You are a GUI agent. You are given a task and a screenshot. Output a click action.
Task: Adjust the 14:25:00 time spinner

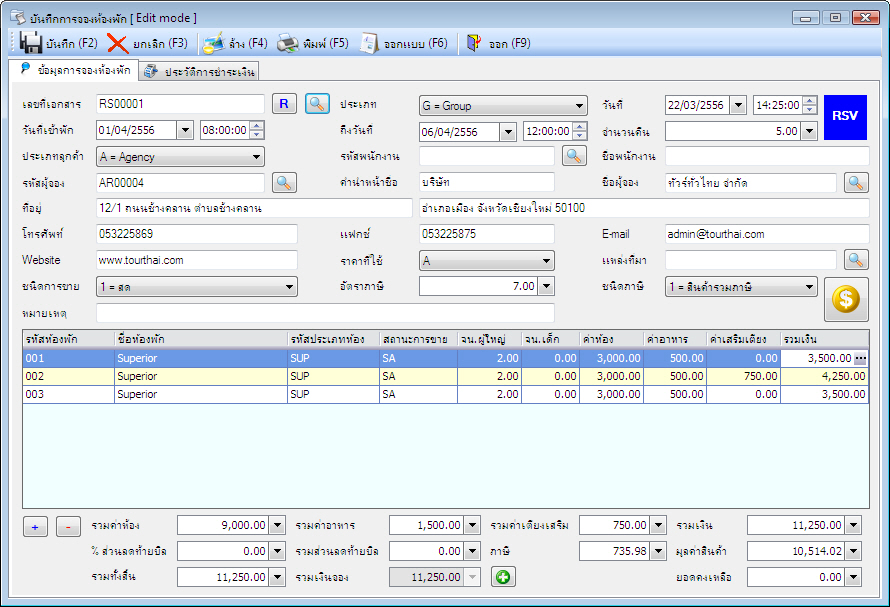810,105
